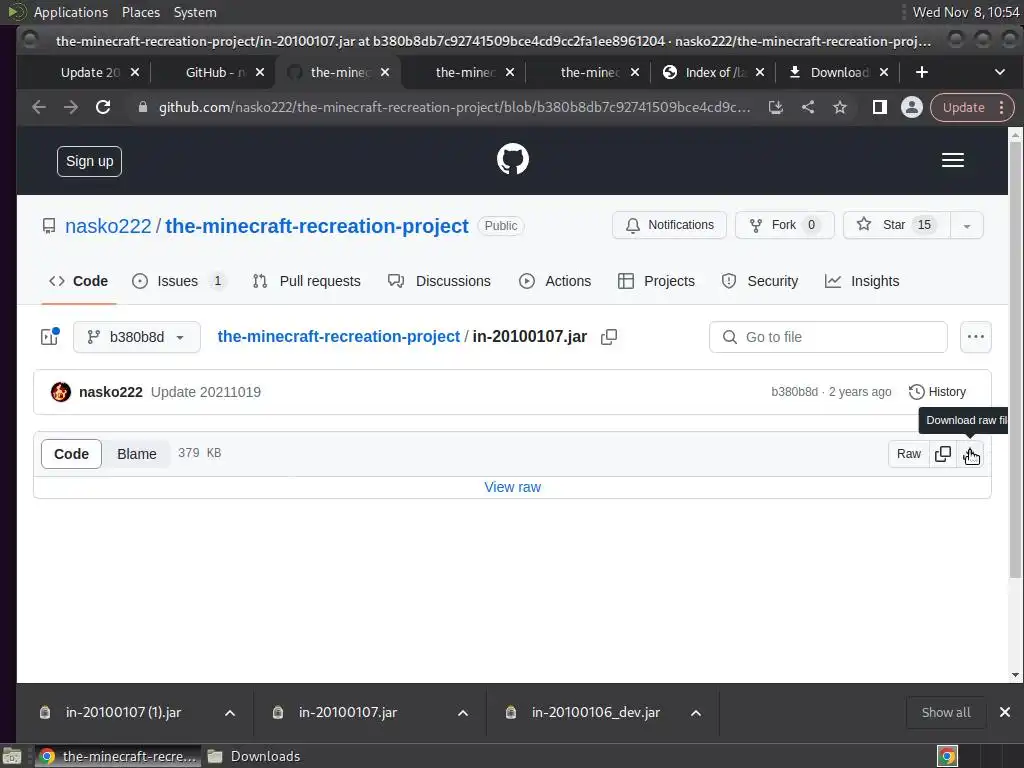The width and height of the screenshot is (1024, 768).
Task: Expand options for in-20100106_dev.jar download
Action: [x=696, y=712]
